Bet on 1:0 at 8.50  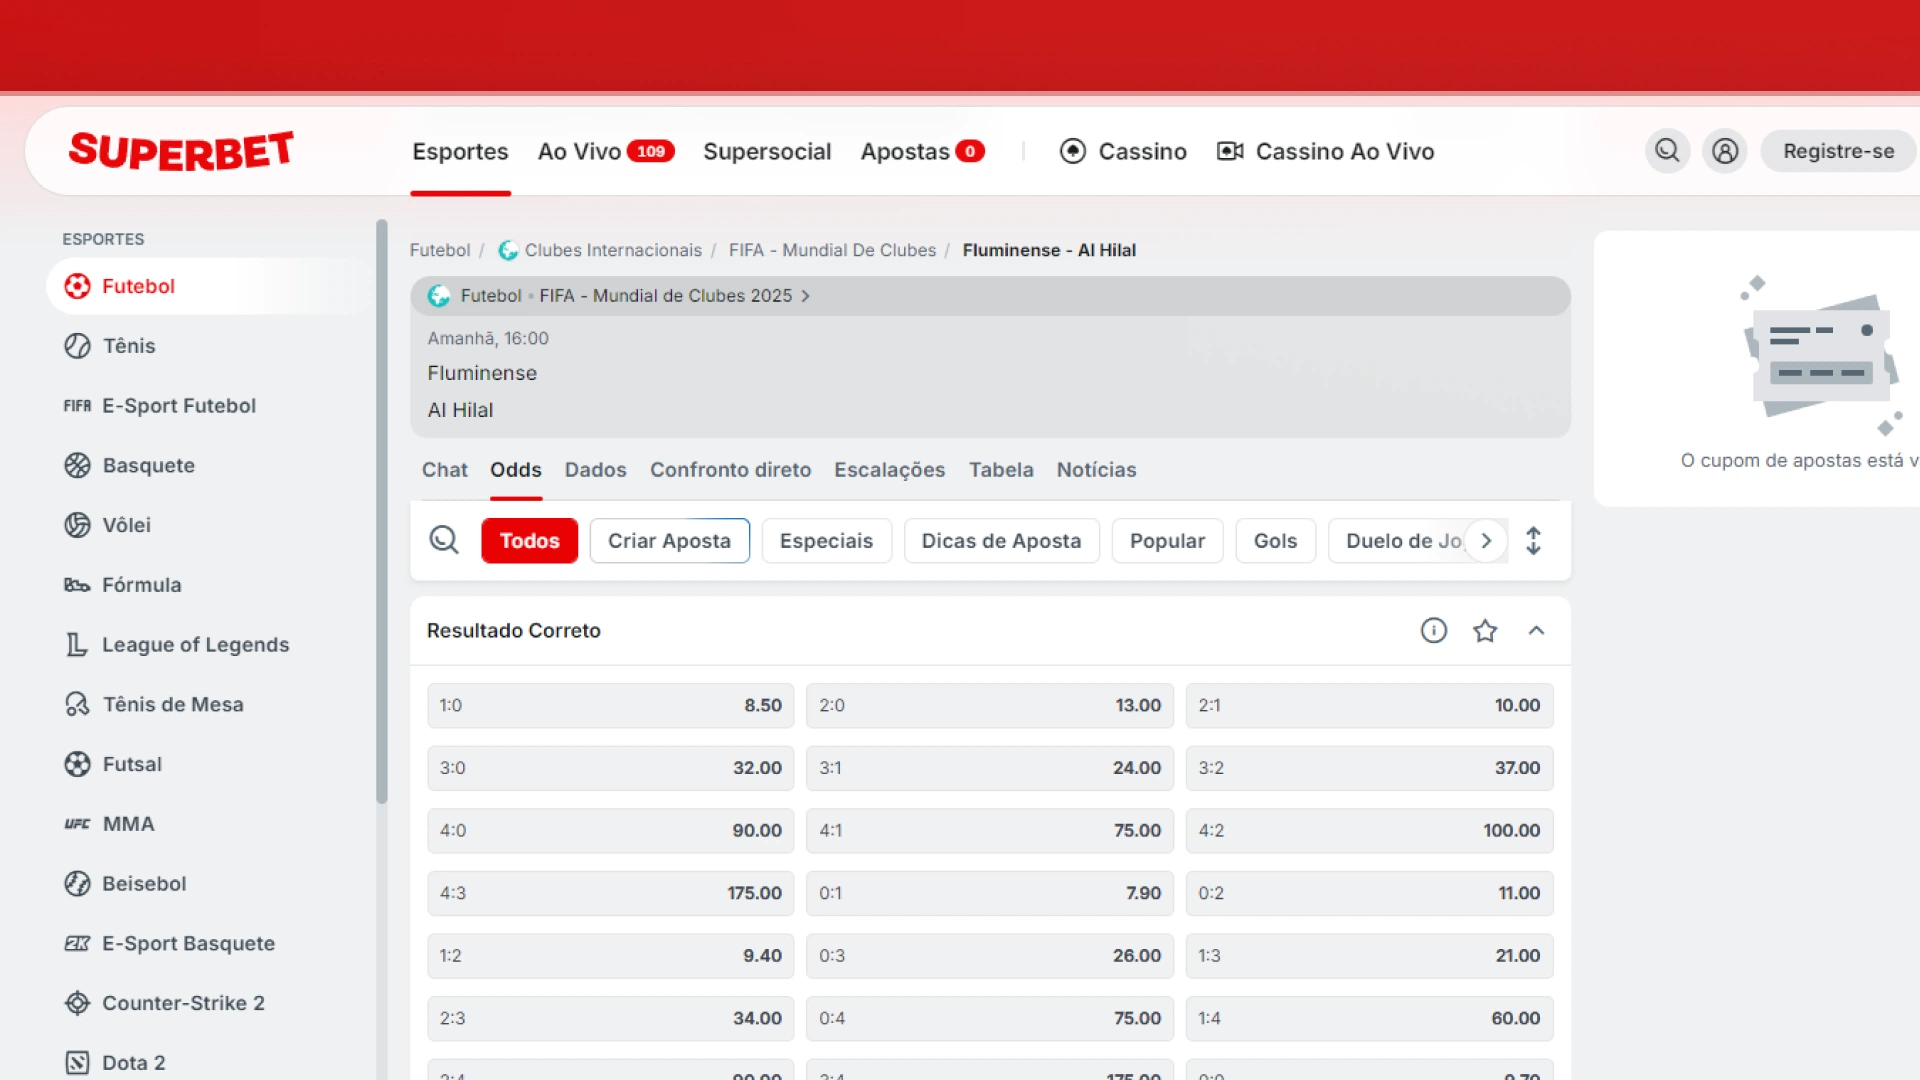coord(610,705)
